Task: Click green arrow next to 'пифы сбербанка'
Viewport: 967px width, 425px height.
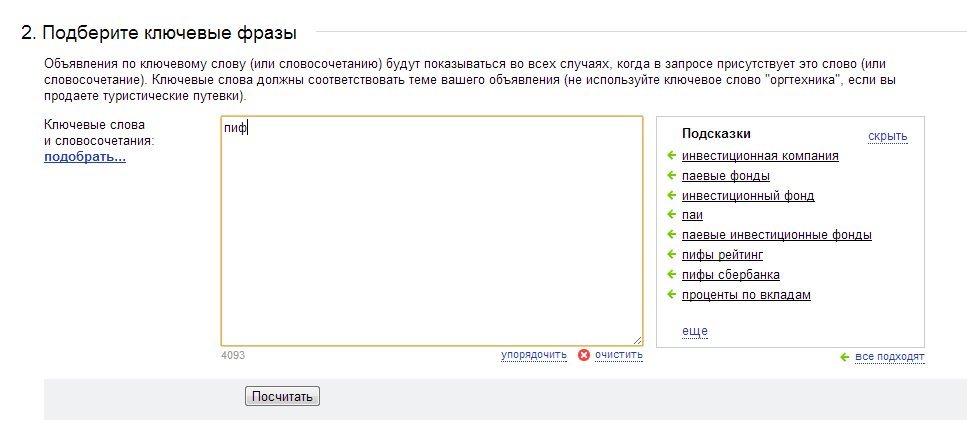Action: point(672,274)
